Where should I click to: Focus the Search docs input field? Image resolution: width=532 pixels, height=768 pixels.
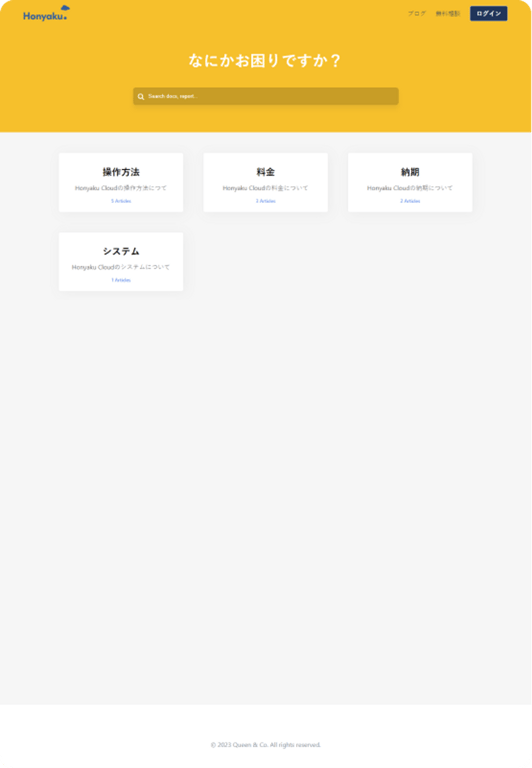pos(266,96)
